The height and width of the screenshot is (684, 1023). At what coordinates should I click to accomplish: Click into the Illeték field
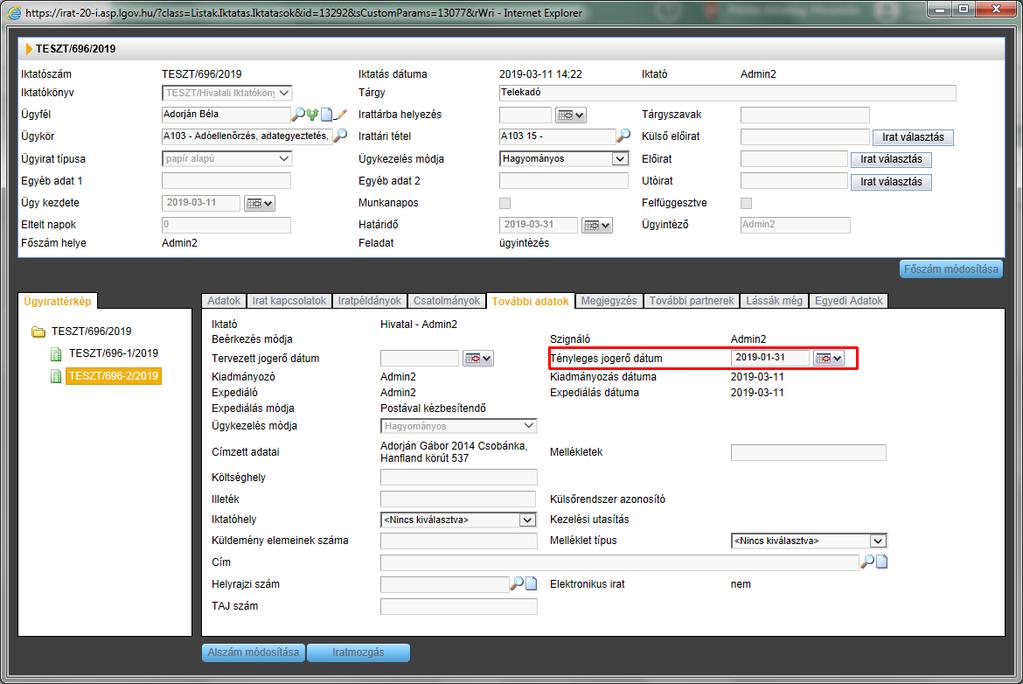click(x=458, y=499)
